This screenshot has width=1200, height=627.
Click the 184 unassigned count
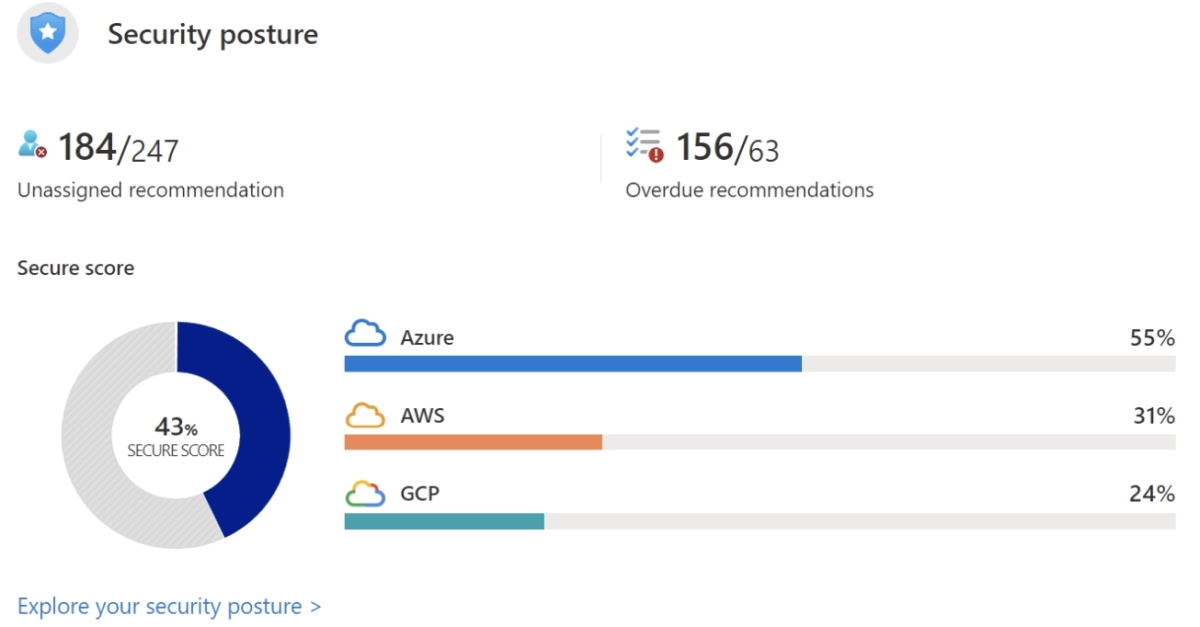[87, 148]
